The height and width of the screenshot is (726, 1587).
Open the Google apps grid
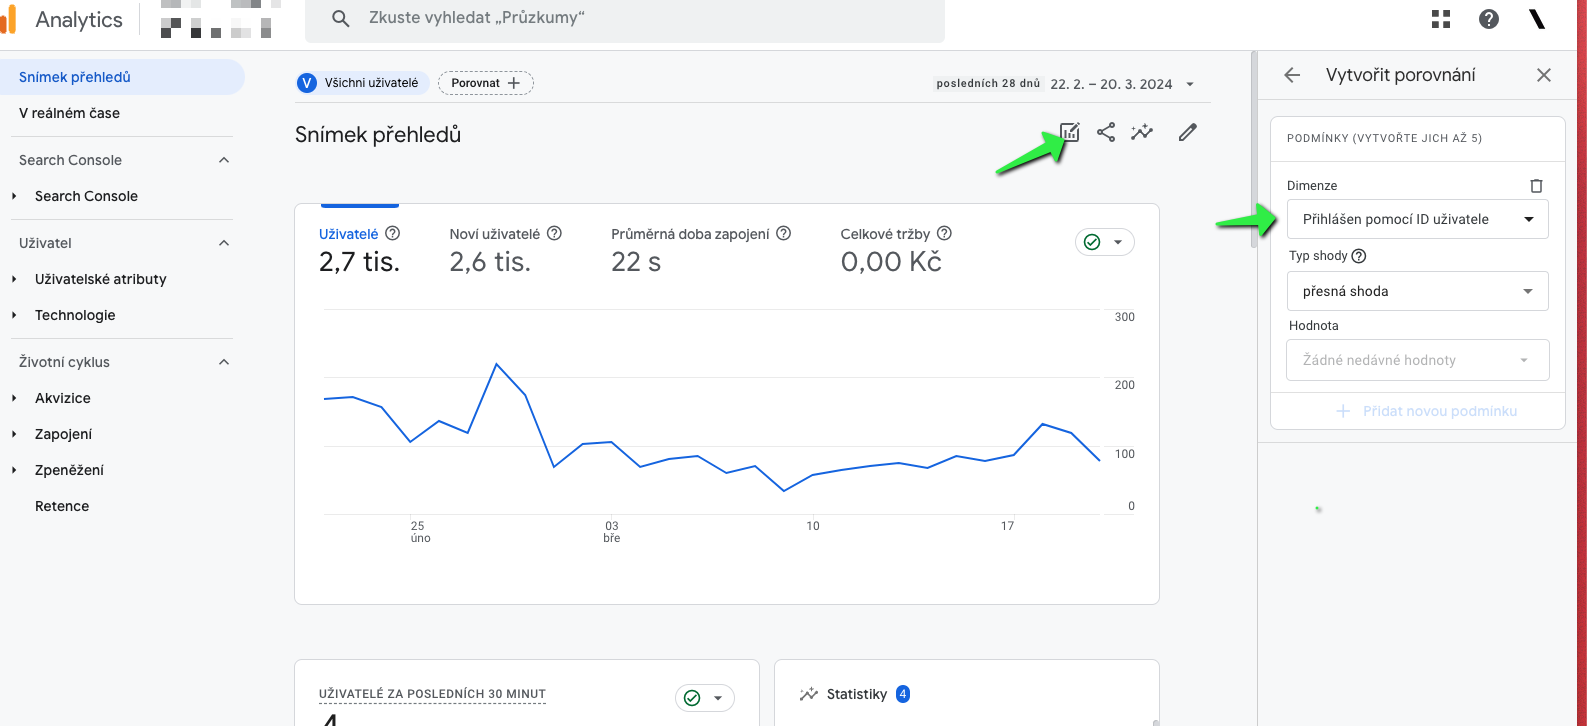click(x=1441, y=18)
